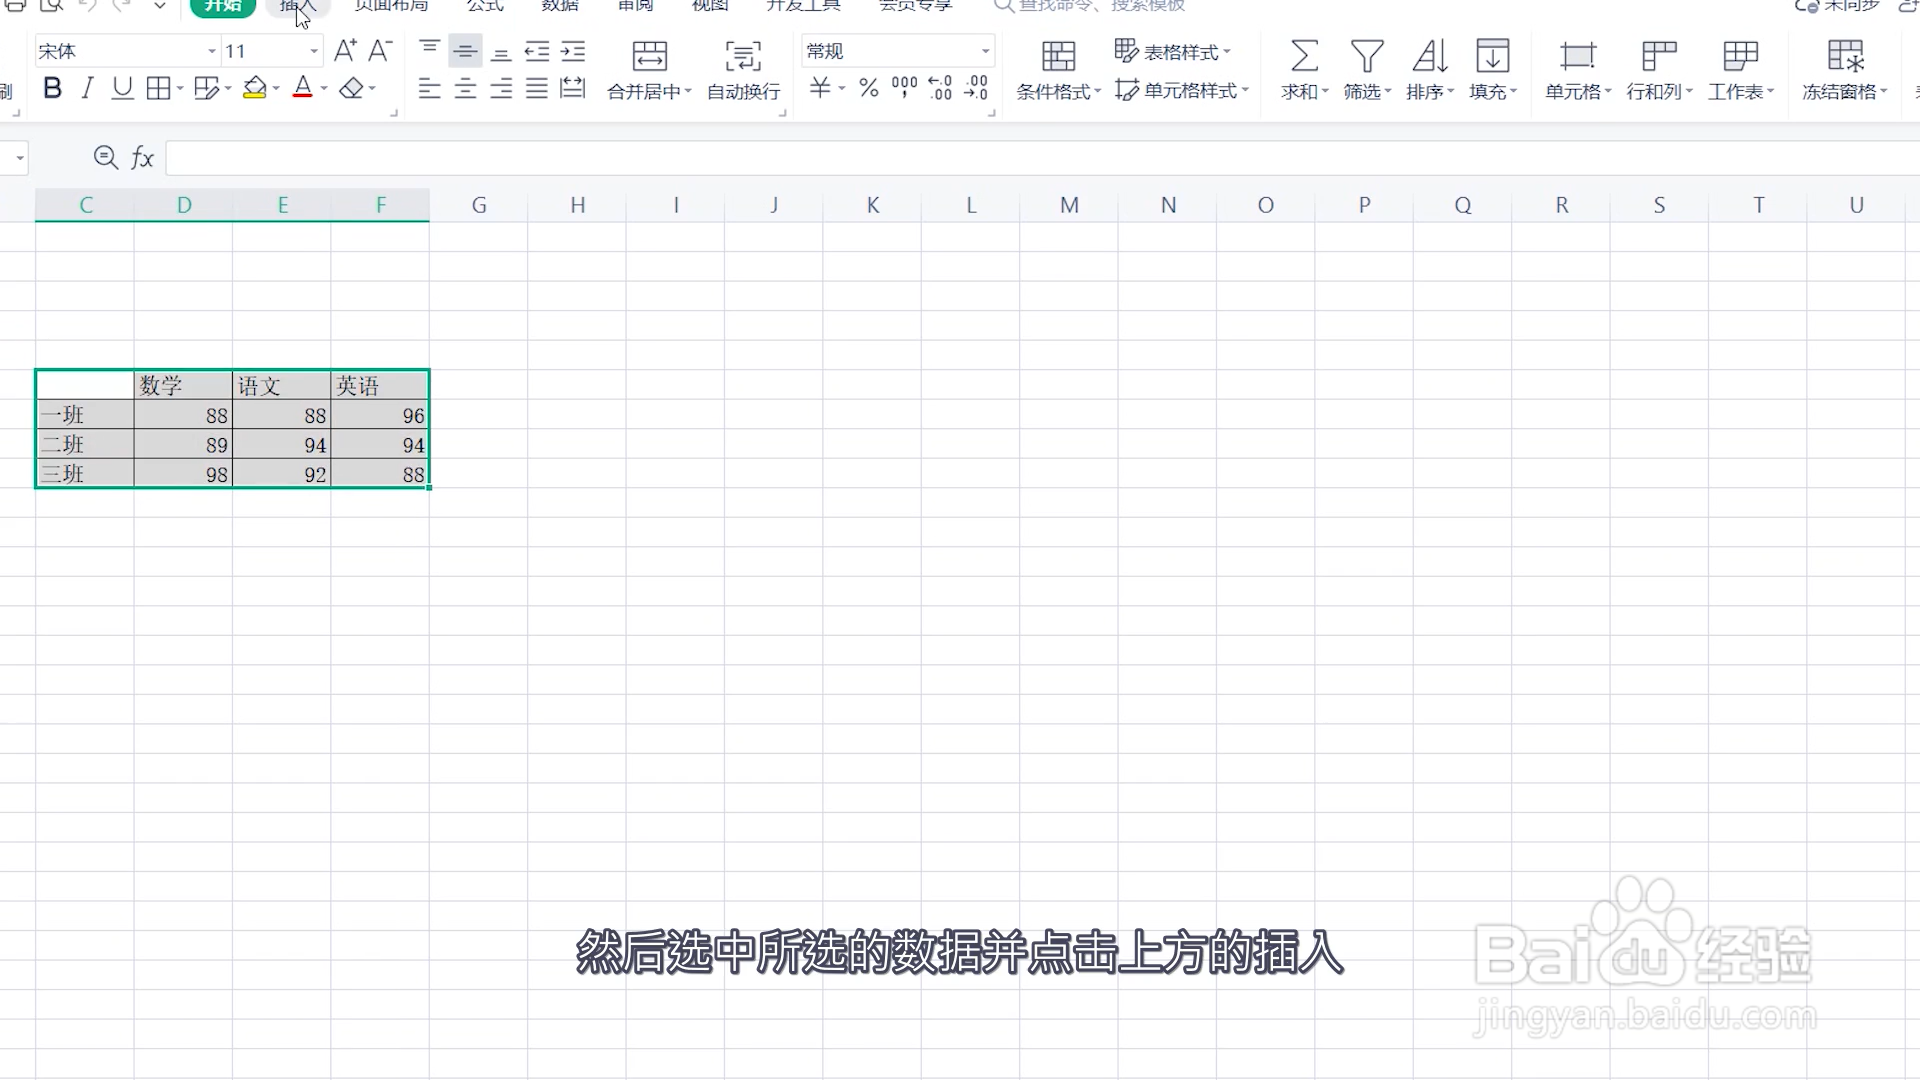Switch to the Page Layout tab
The width and height of the screenshot is (1920, 1080).
391,6
